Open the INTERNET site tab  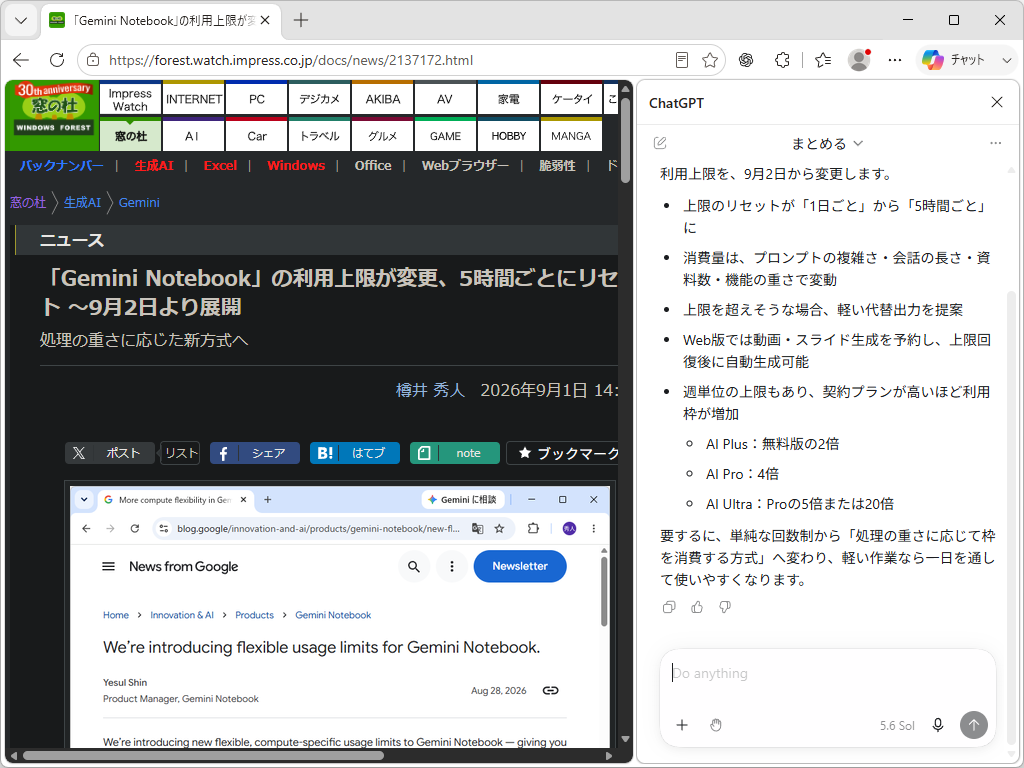[x=193, y=99]
